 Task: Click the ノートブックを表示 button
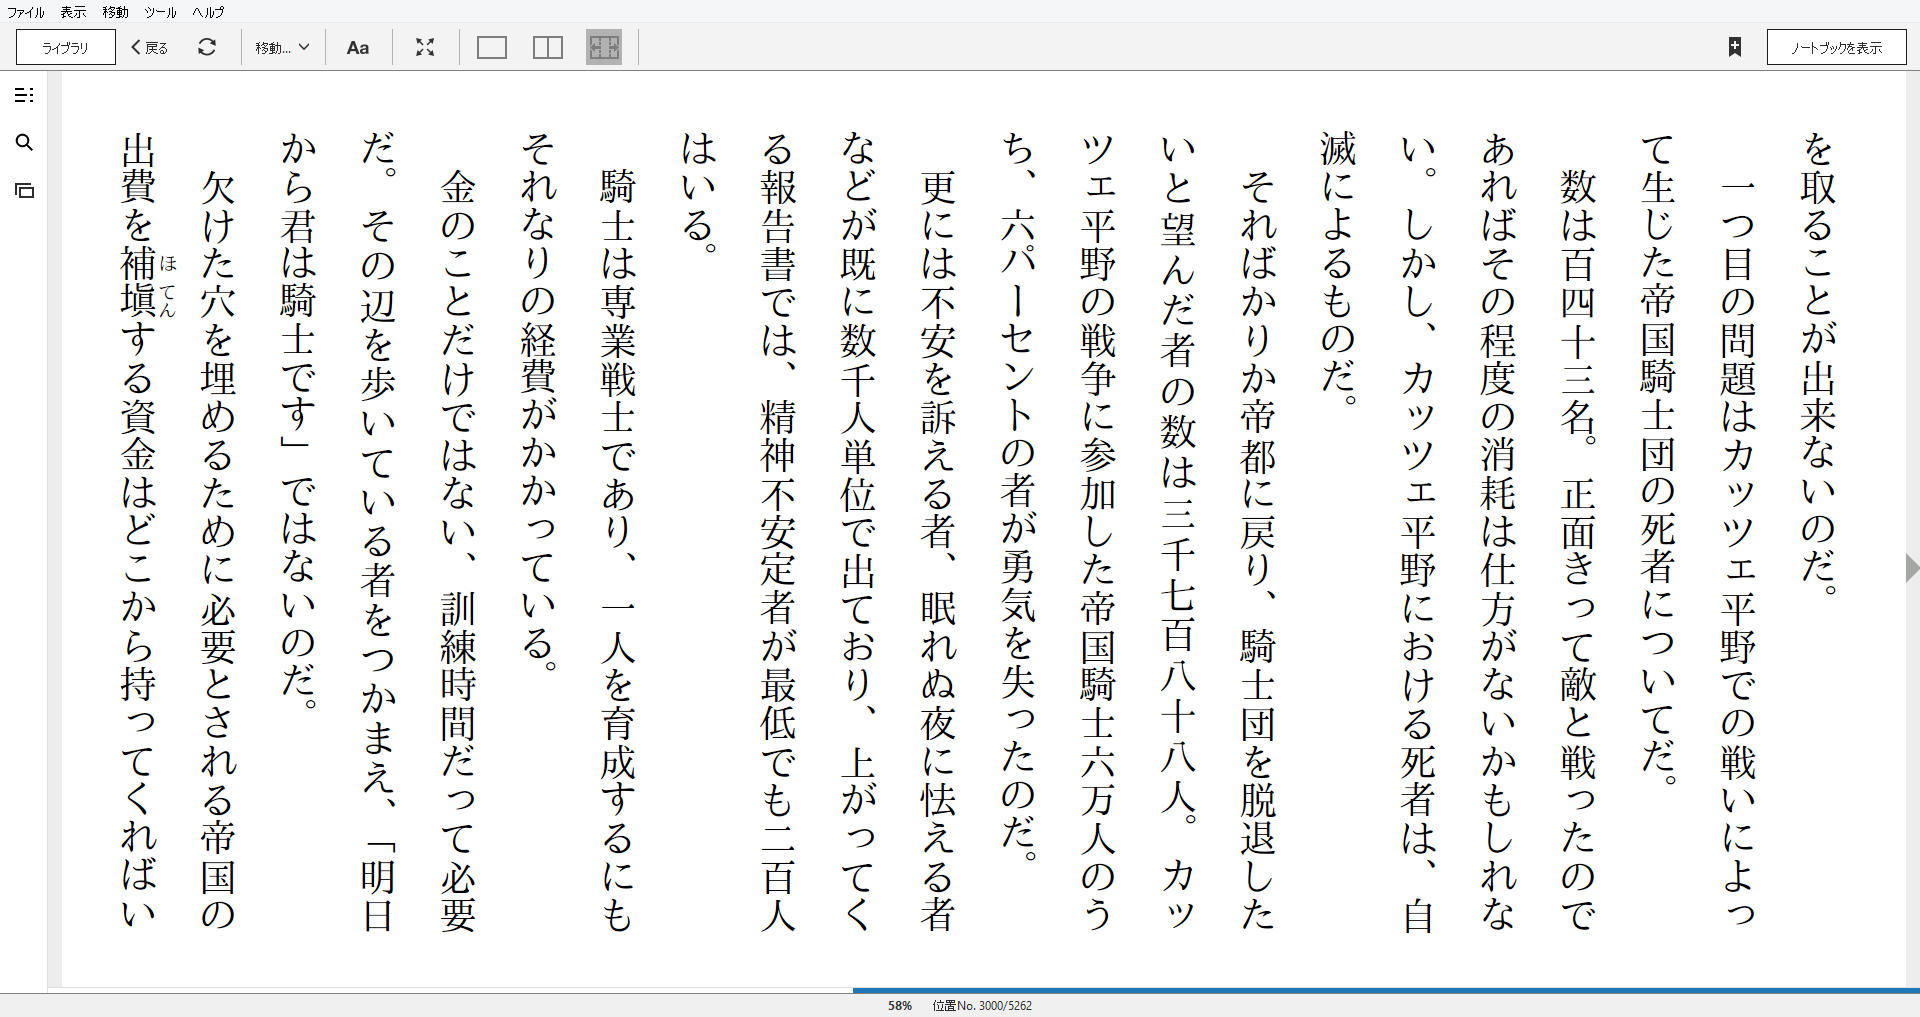[x=1836, y=47]
